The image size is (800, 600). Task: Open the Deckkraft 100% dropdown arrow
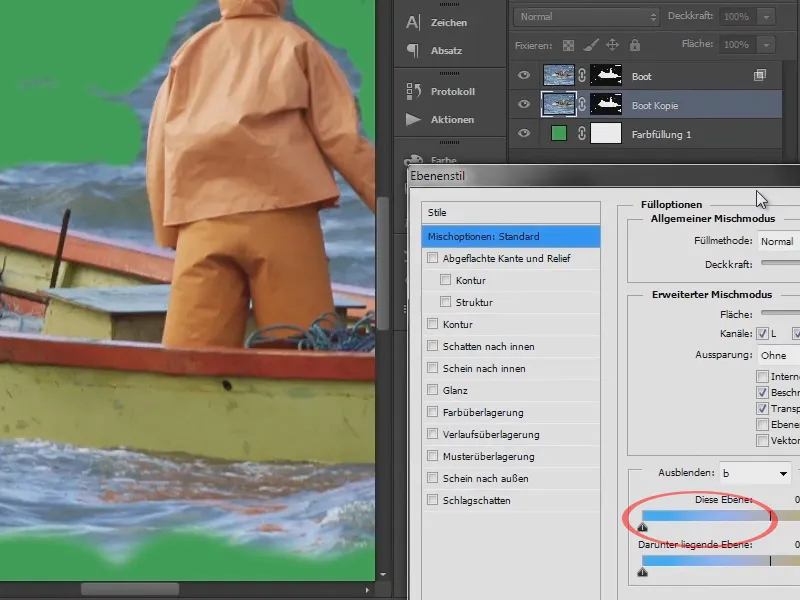pyautogui.click(x=766, y=17)
